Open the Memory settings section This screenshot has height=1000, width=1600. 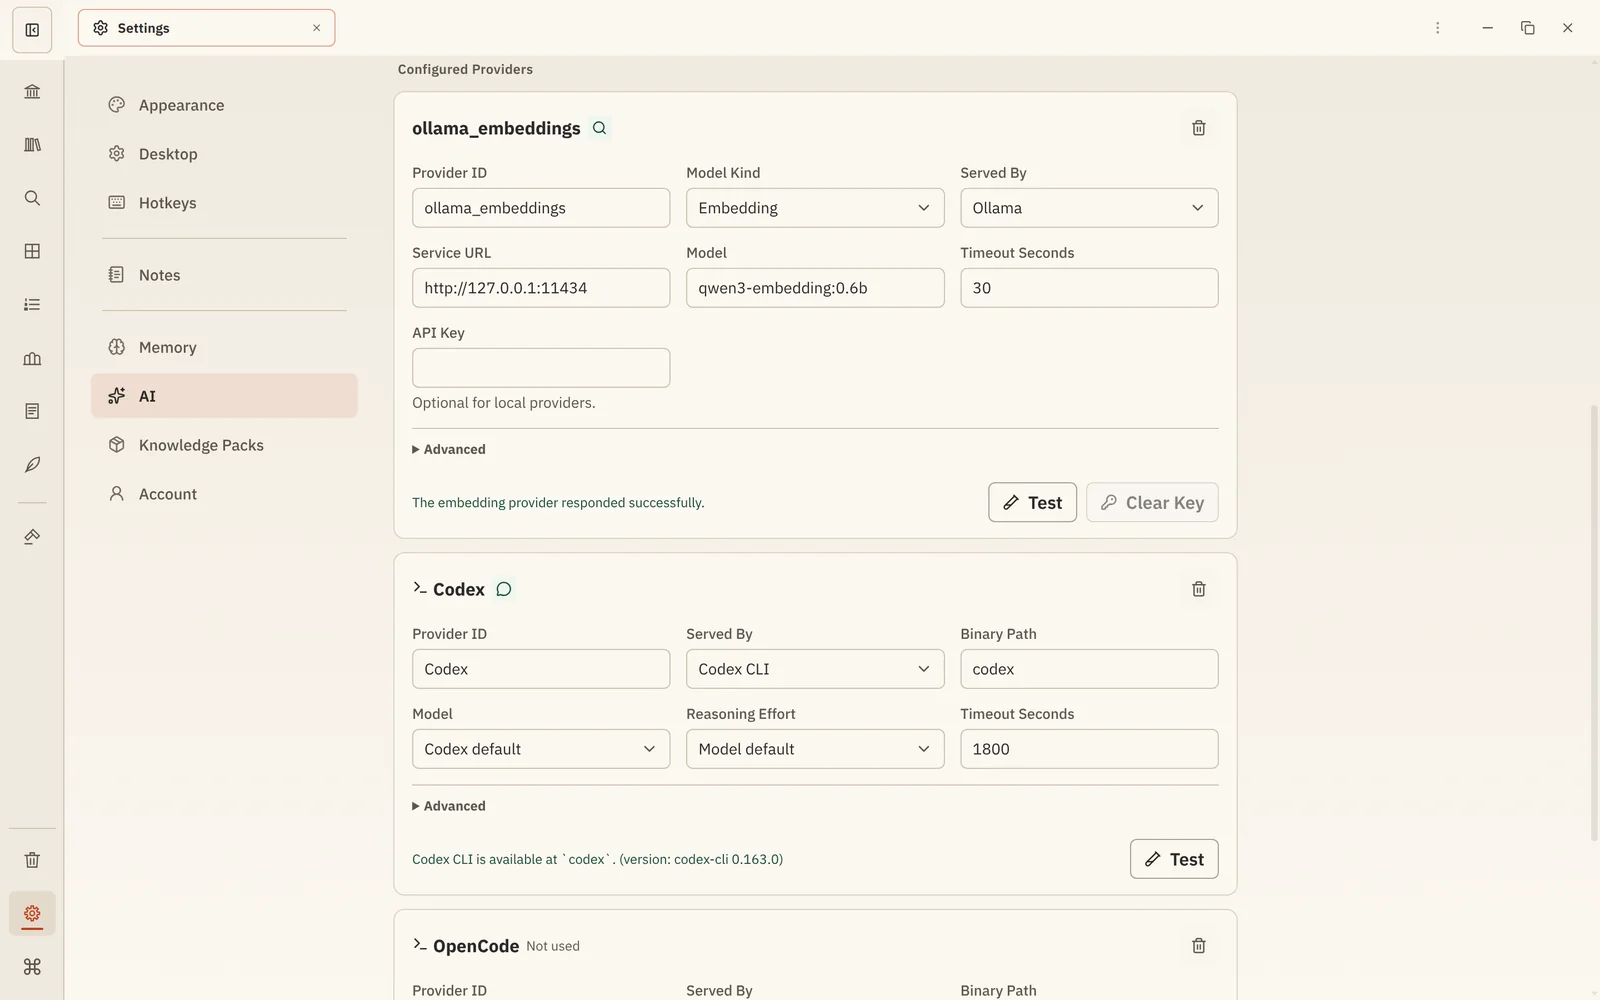pos(224,347)
